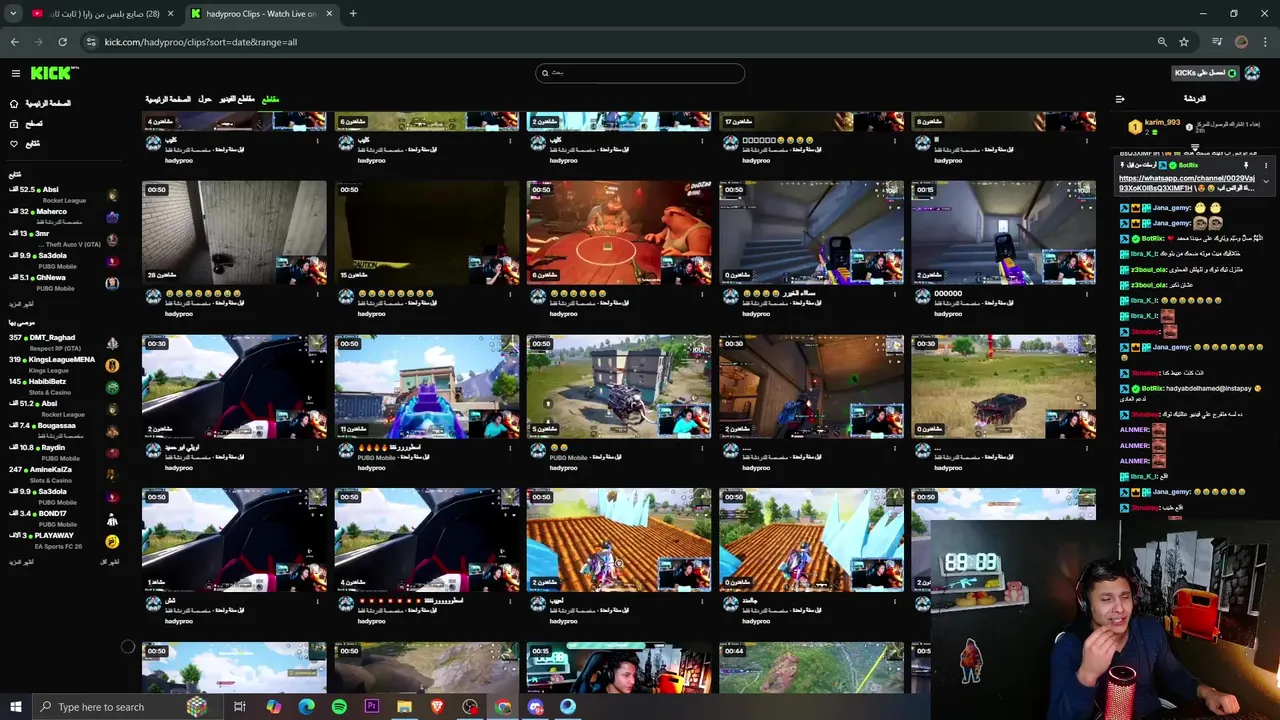The image size is (1280, 720).
Task: Open the pinned WhatsApp channel link in chat
Action: (x=1187, y=183)
